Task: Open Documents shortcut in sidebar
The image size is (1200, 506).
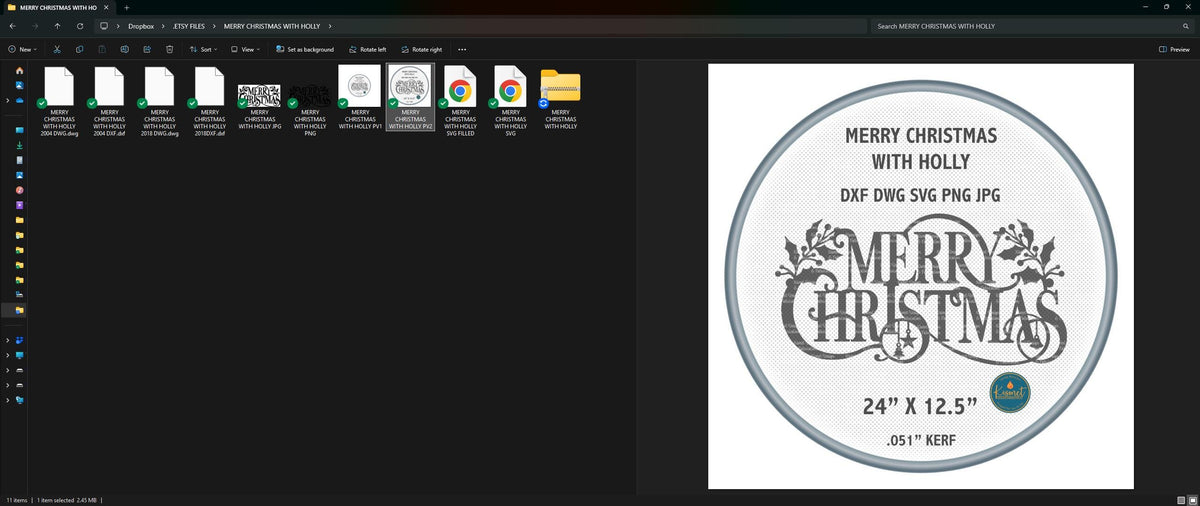Action: tap(19, 160)
